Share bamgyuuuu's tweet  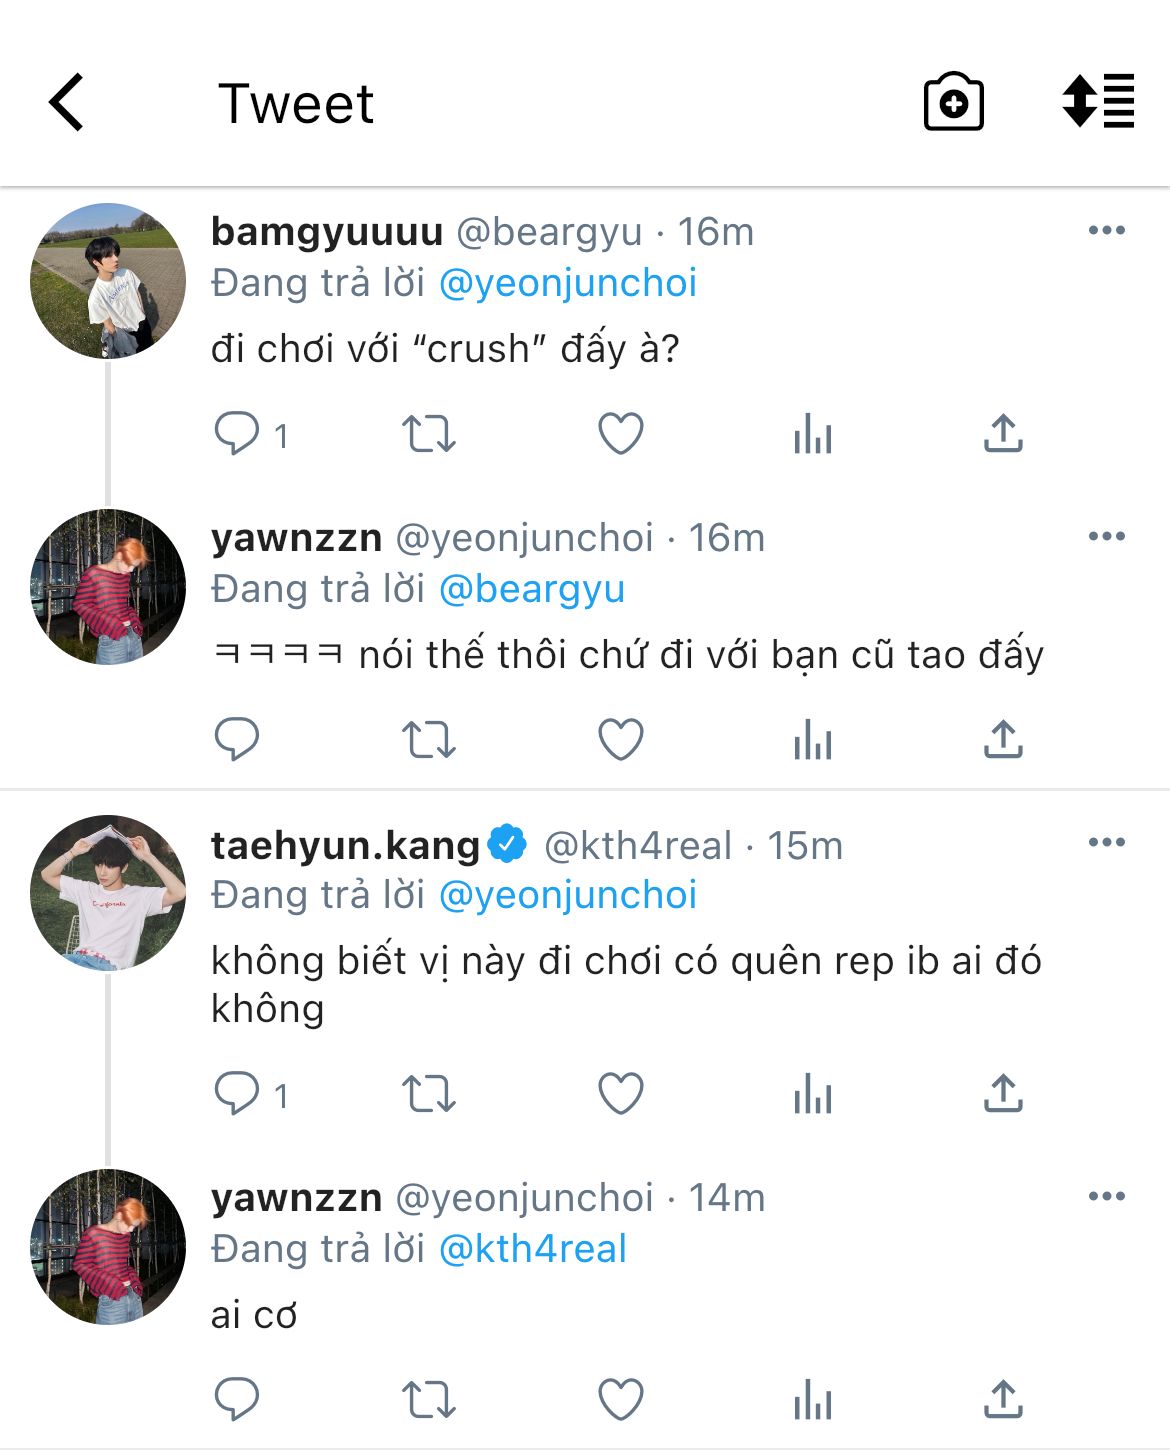tap(1003, 435)
